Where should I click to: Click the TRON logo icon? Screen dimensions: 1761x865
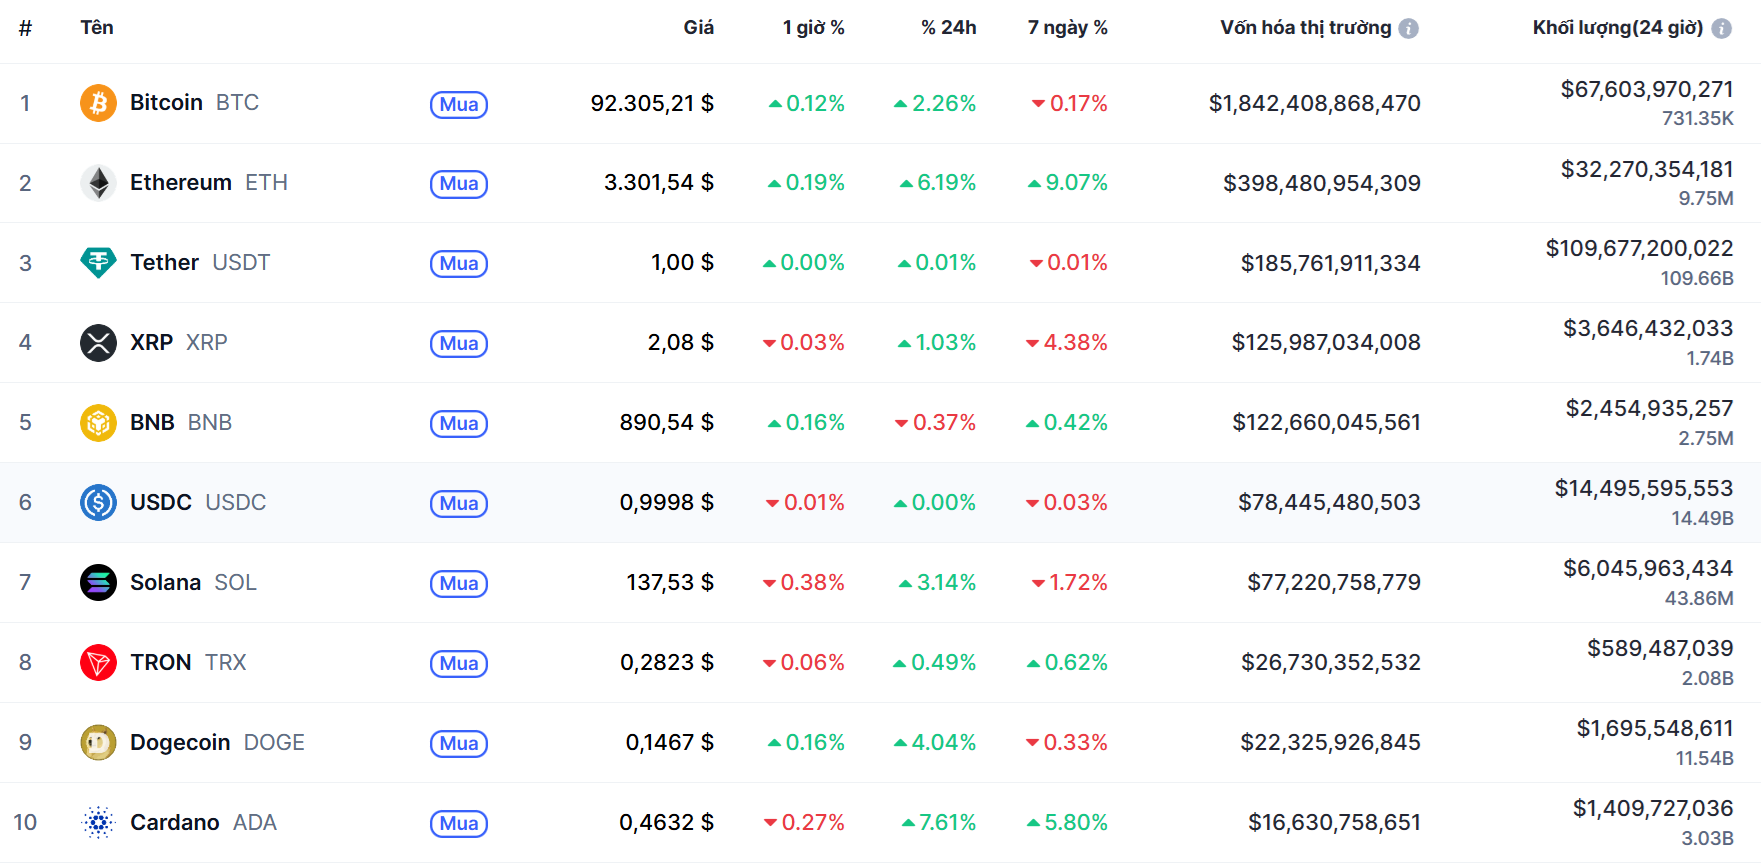pos(98,662)
